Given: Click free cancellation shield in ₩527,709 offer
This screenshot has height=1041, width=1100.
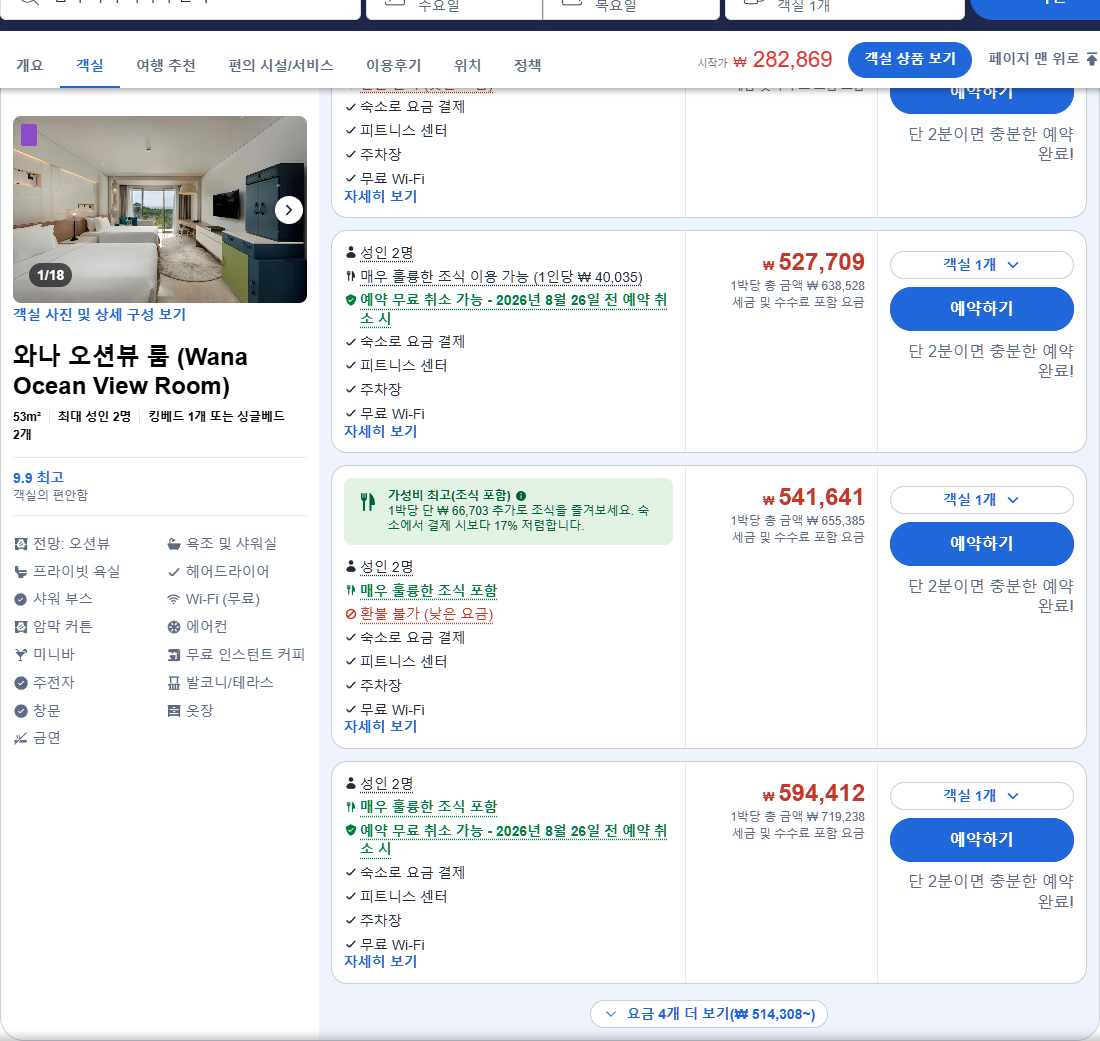Looking at the screenshot, I should pos(351,300).
